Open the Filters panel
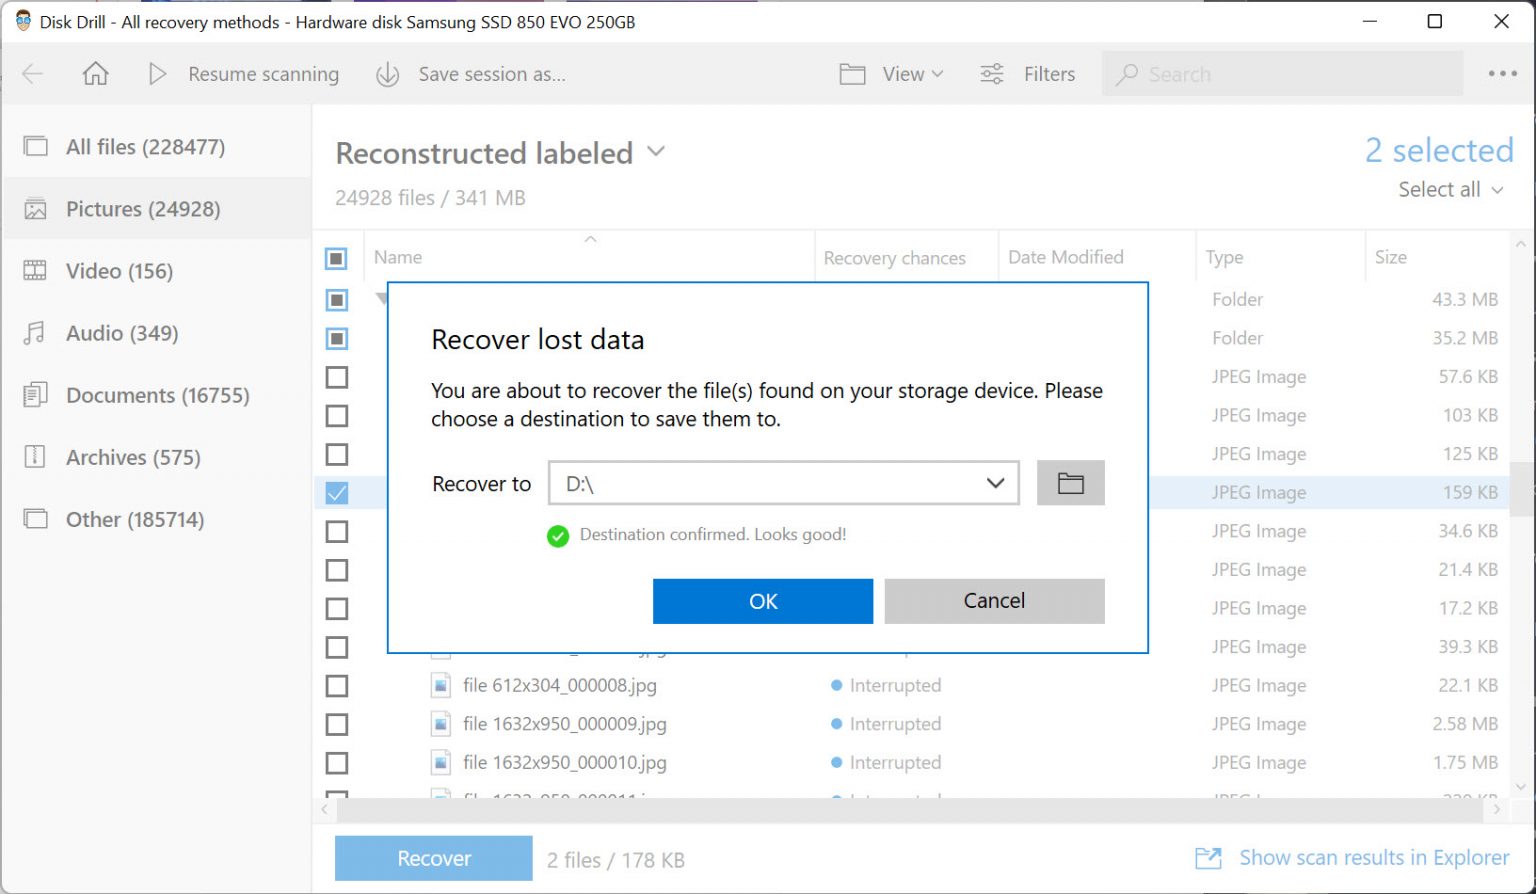1536x894 pixels. pyautogui.click(x=1027, y=73)
